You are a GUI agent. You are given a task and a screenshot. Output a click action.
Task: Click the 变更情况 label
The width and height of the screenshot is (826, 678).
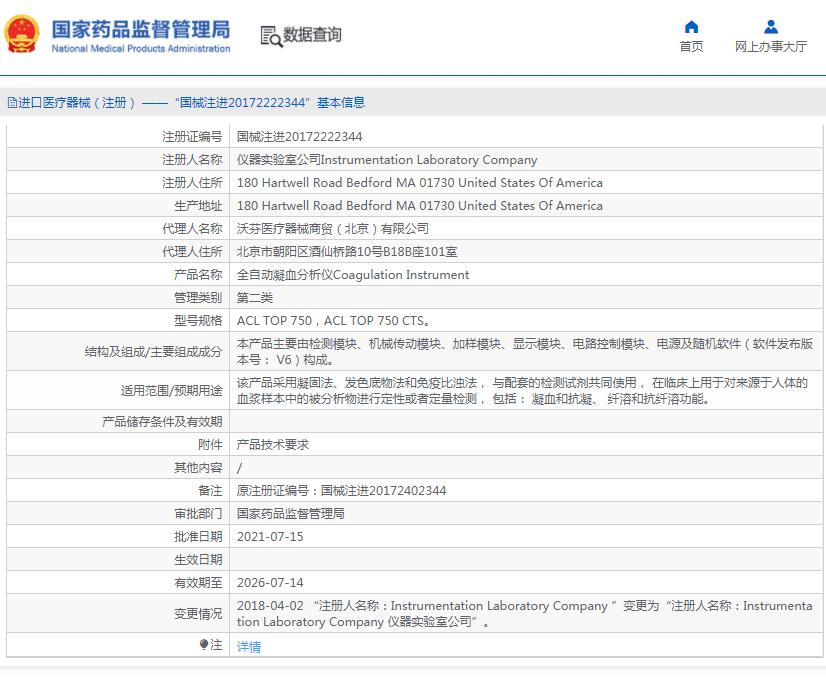198,614
